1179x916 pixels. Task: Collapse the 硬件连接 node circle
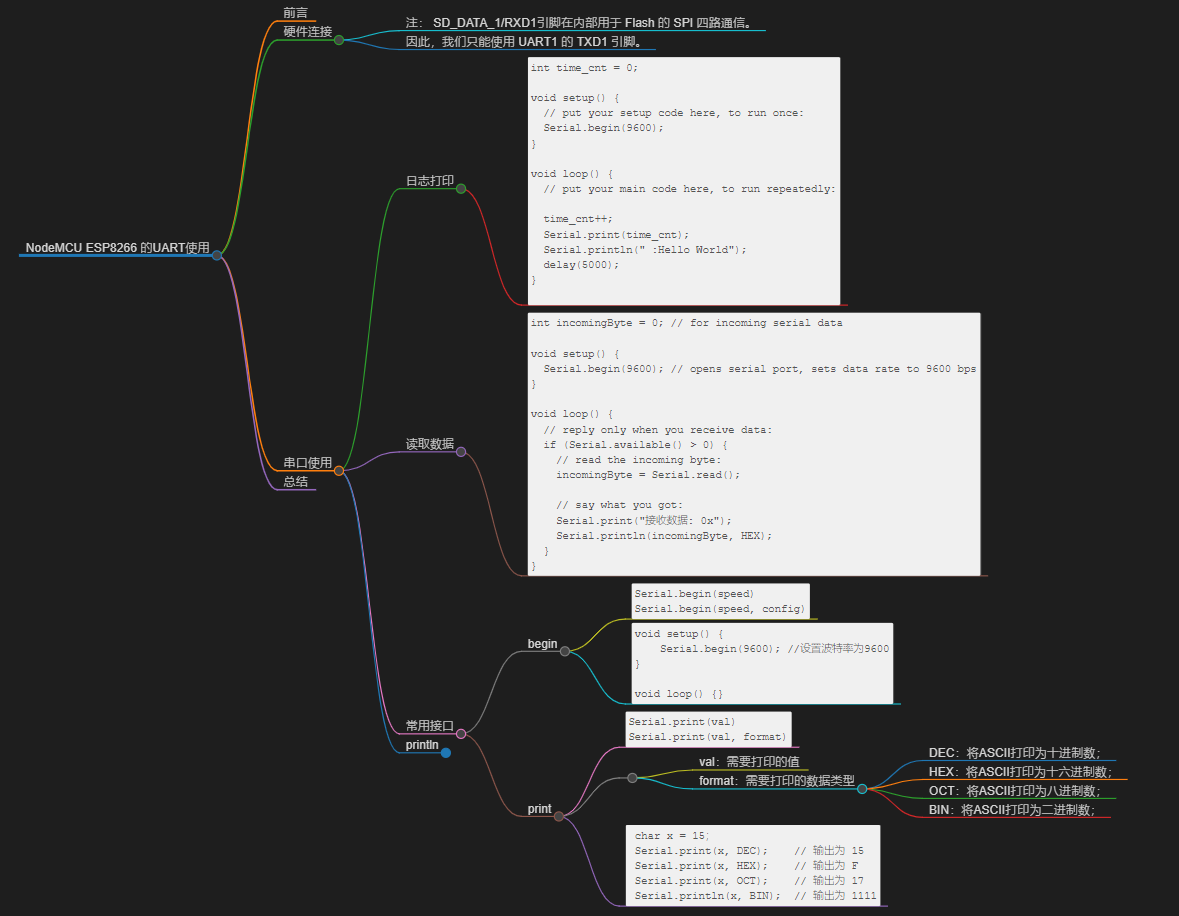pyautogui.click(x=338, y=40)
